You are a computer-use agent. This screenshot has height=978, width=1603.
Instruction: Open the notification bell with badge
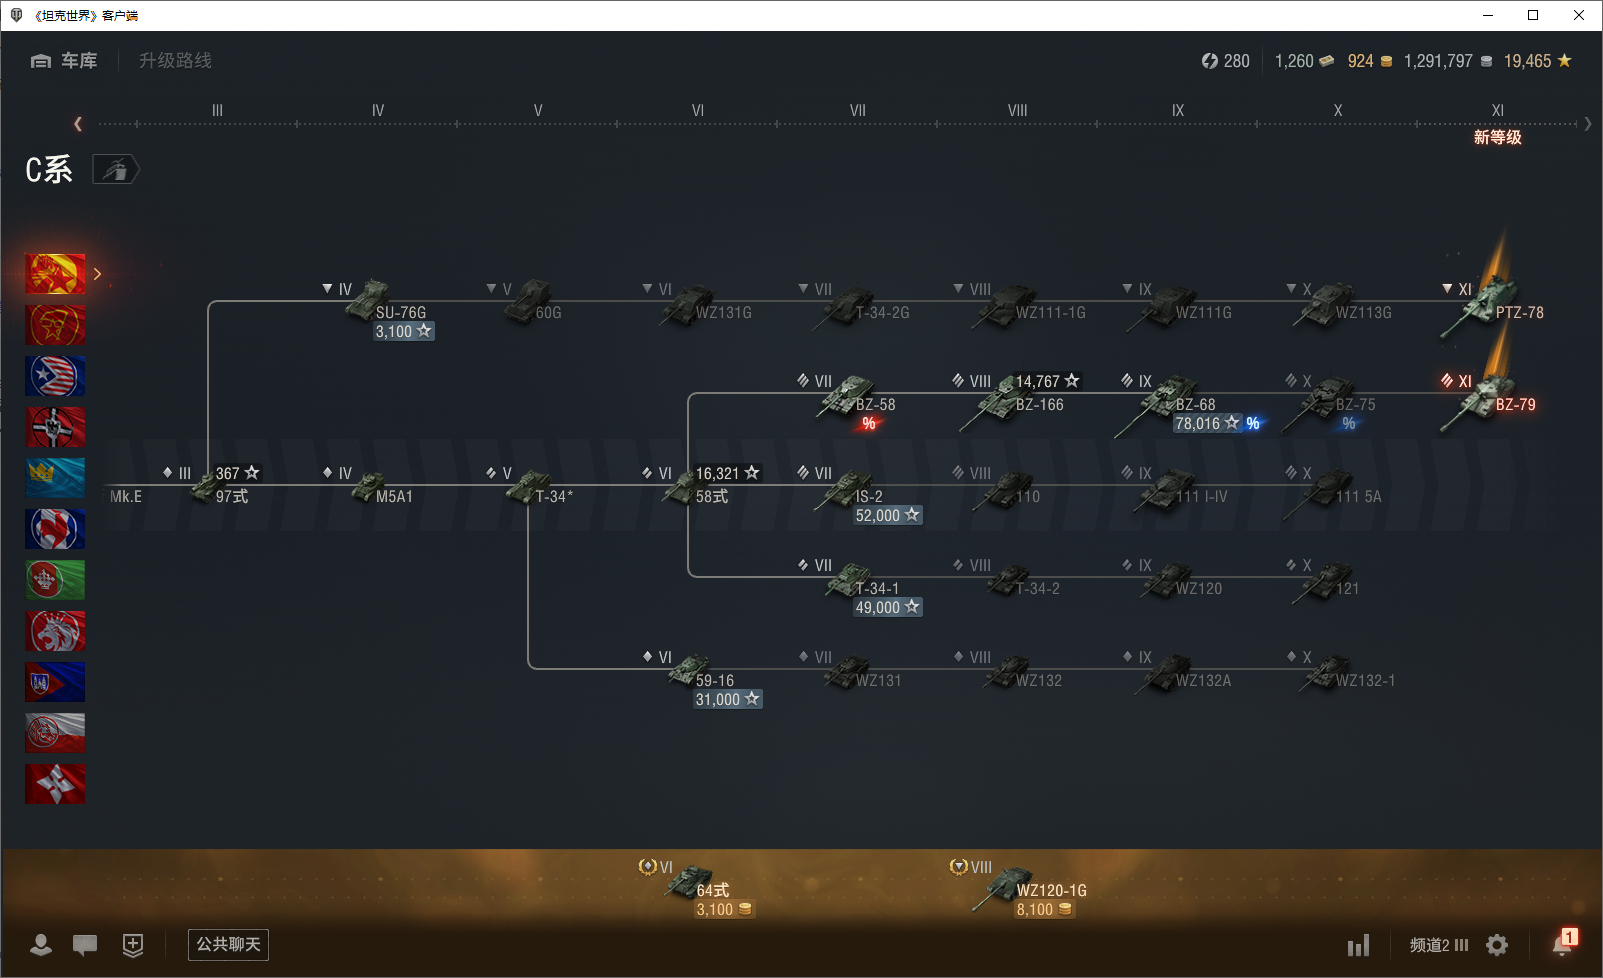point(1563,942)
